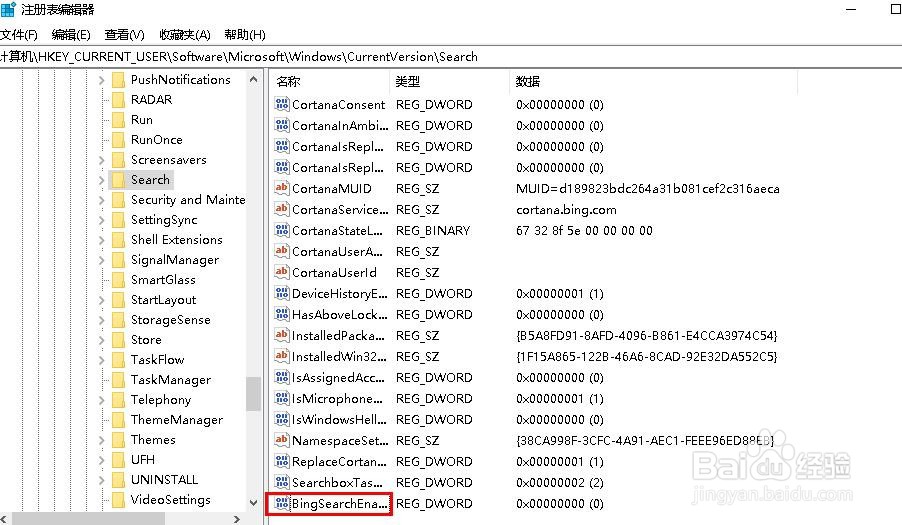Screen dimensions: 902x525
Task: Click the CortanaUserA... string icon
Action: 282,251
